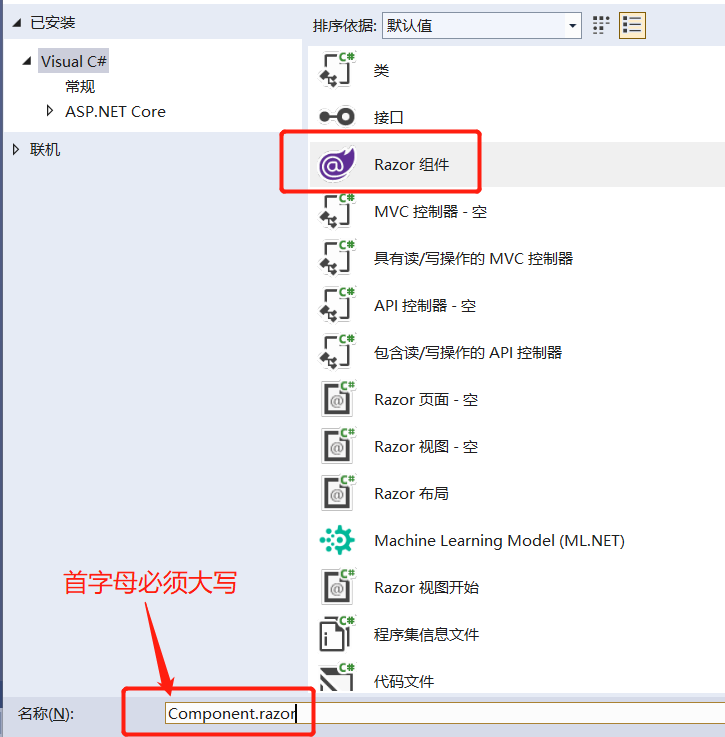Click the 代码文件 template icon
Image resolution: width=725 pixels, height=737 pixels.
337,678
